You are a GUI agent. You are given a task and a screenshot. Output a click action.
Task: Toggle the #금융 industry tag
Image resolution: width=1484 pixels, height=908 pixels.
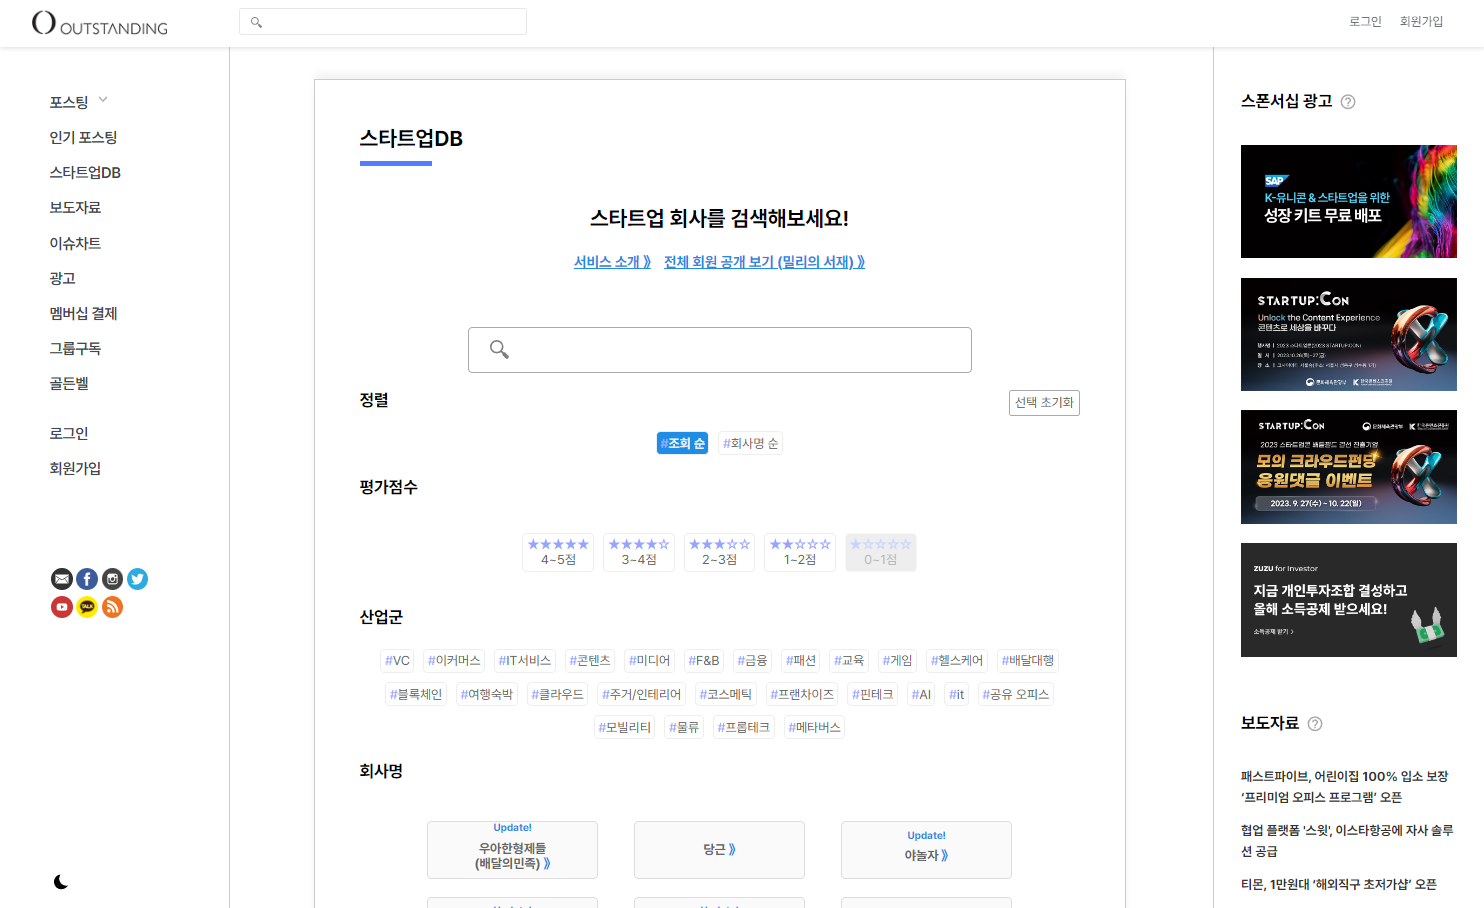[752, 661]
